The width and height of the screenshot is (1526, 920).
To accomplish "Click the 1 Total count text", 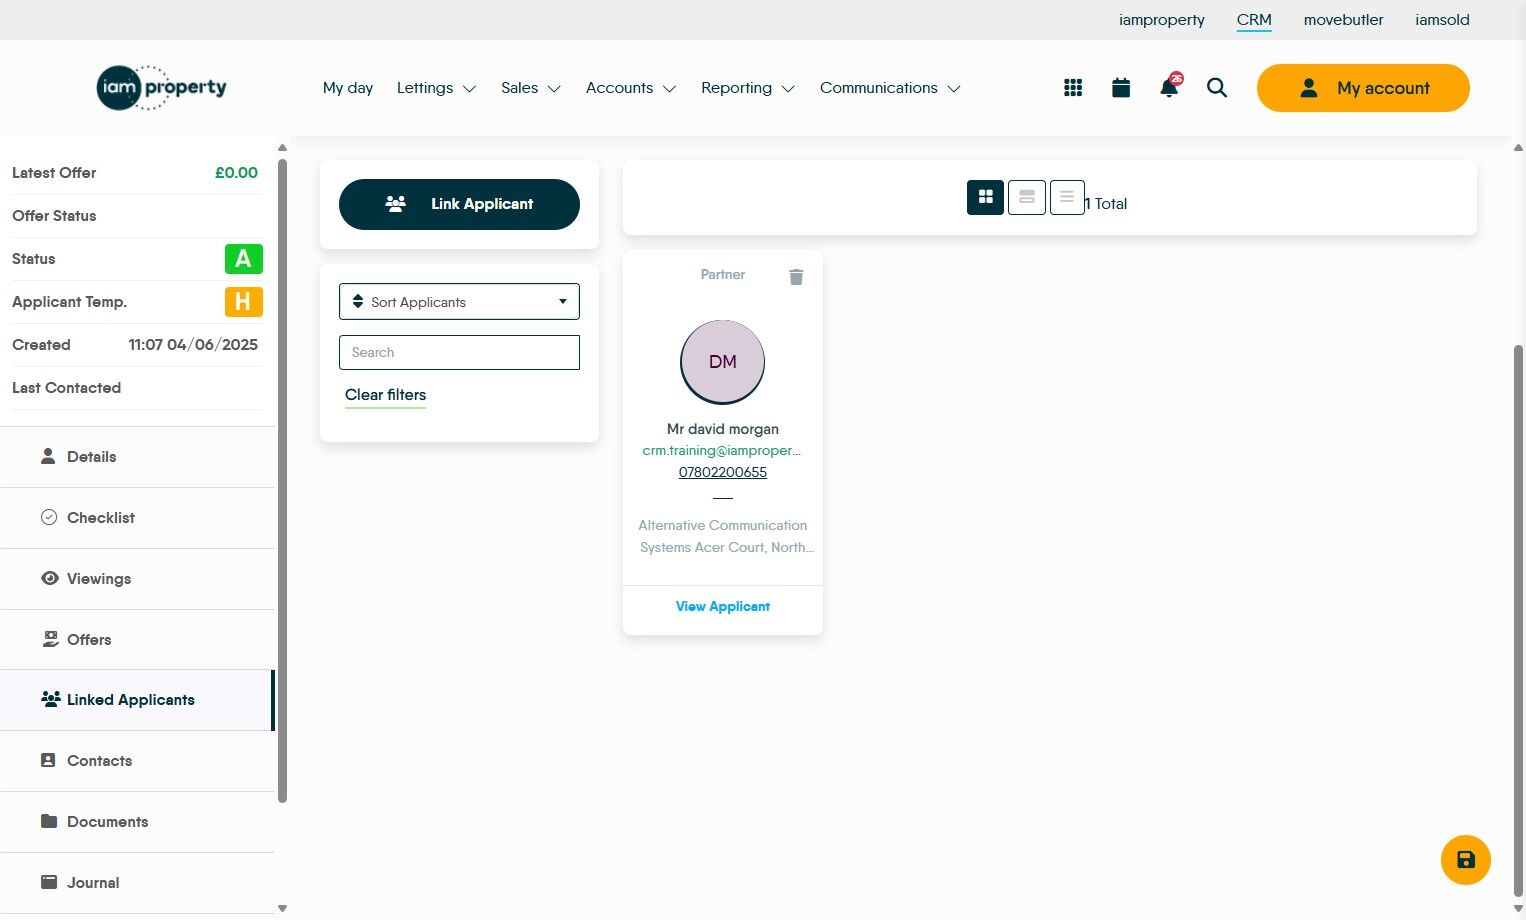I will pos(1106,204).
